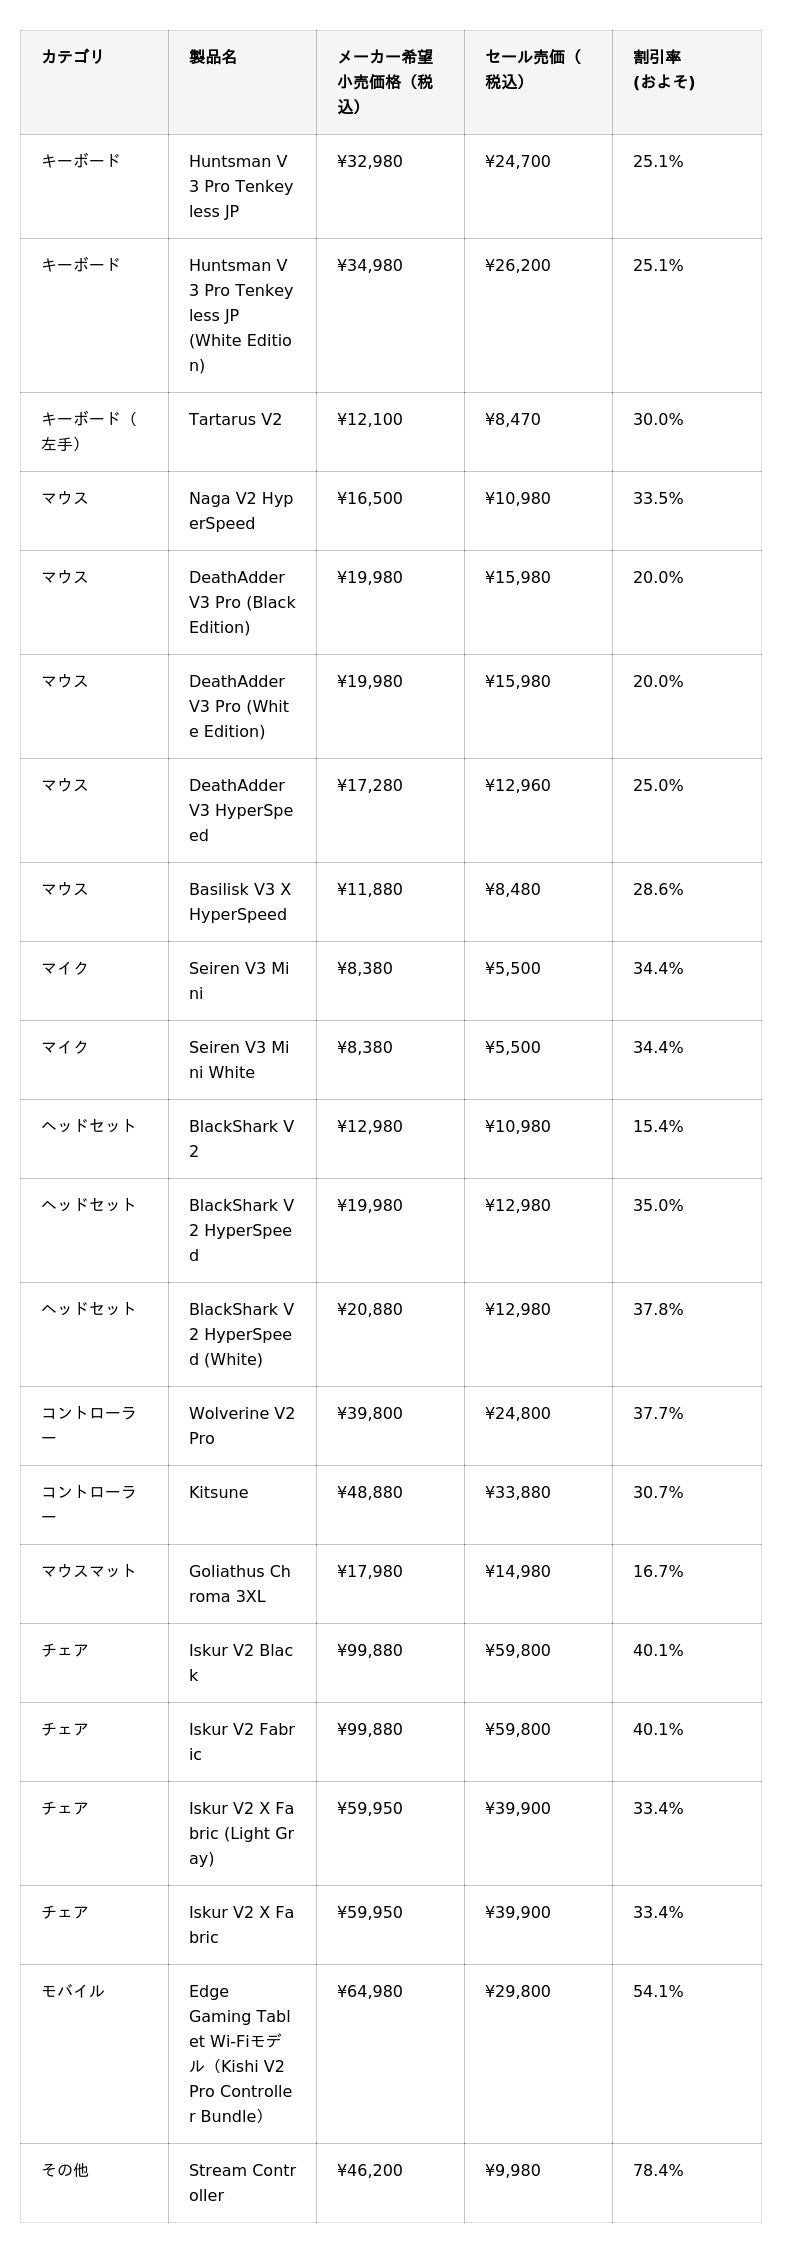
Task: Click the Basilisk V3 X HyperSpeed cell
Action: 240,902
